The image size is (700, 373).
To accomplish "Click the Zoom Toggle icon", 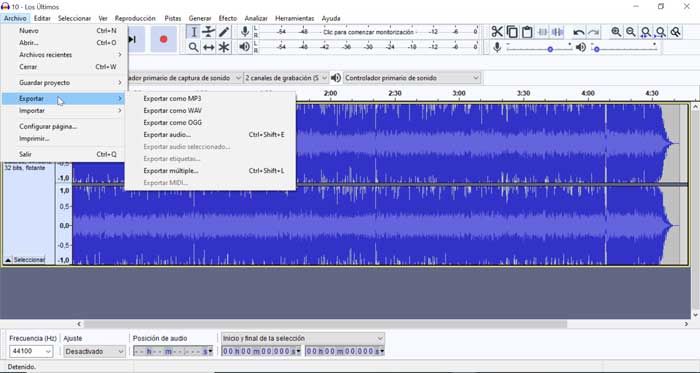I will [675, 32].
